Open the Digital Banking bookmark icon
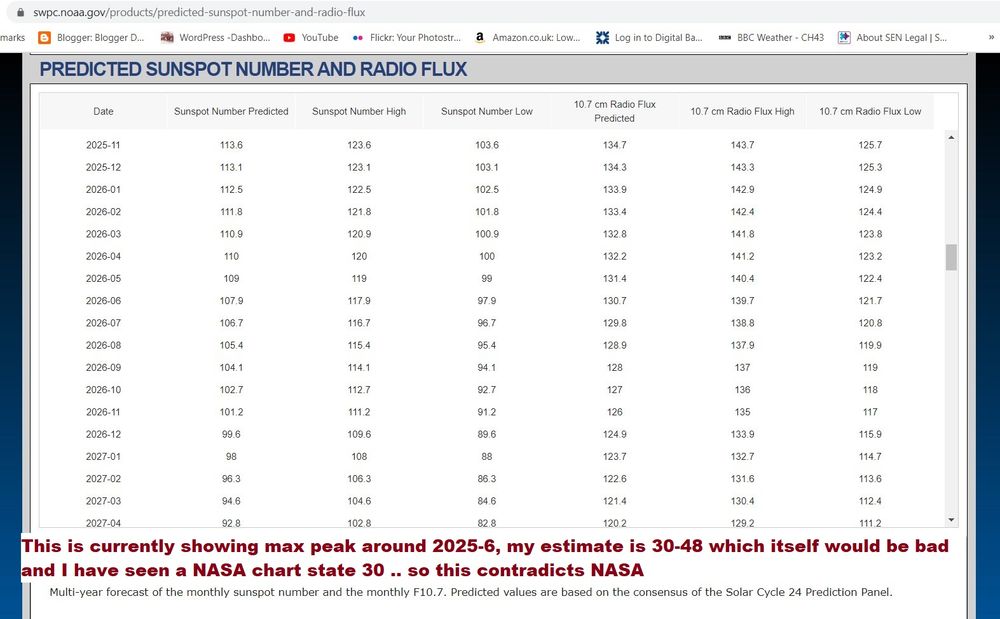 pyautogui.click(x=602, y=38)
